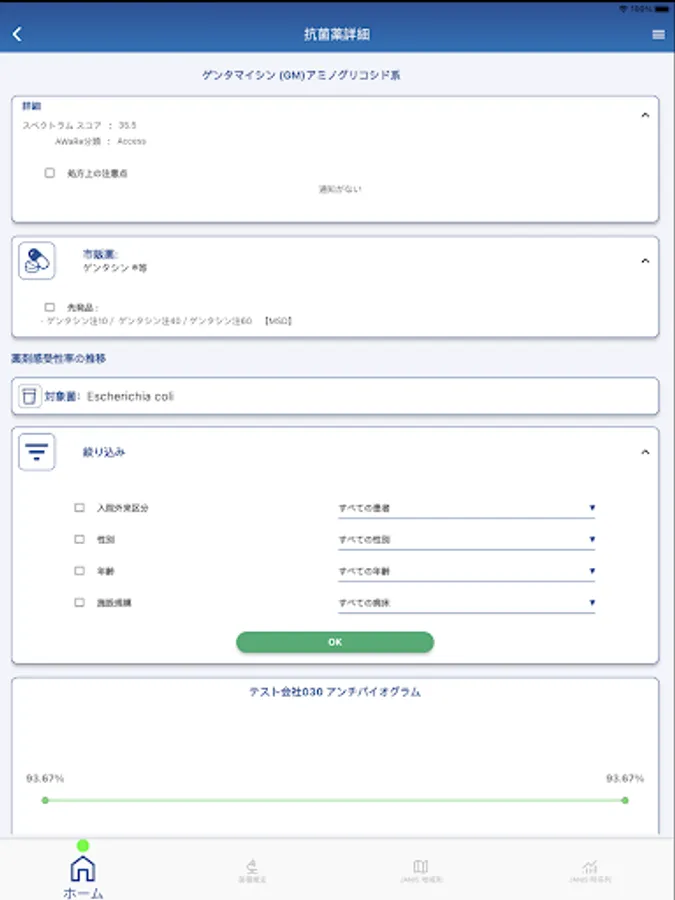Screen dimensions: 675x900
Task: Click the right 93.67% chart data point
Action: click(x=625, y=800)
